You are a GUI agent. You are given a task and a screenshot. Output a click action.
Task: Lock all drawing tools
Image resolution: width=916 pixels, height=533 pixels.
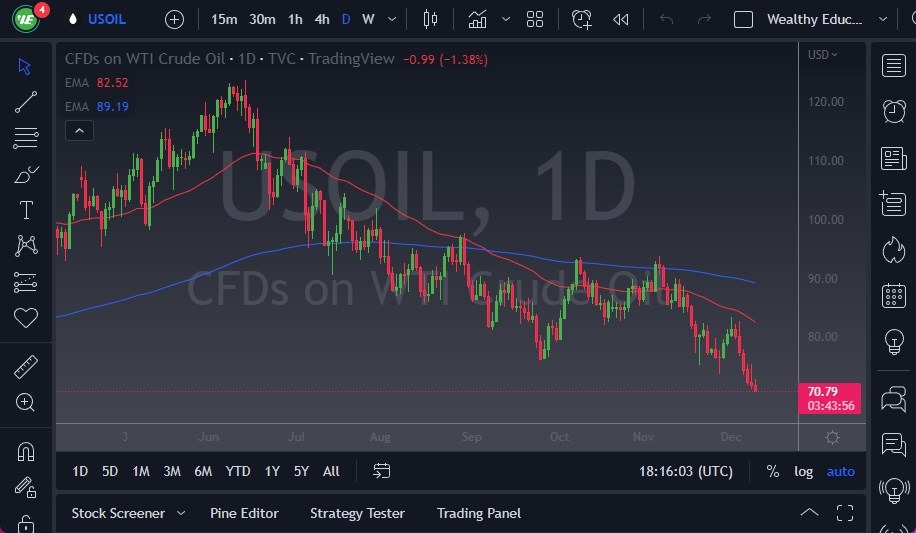(x=26, y=524)
